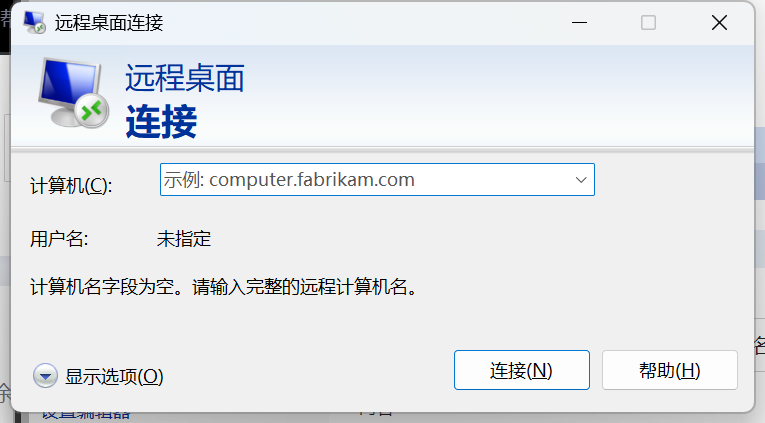Screen dimensions: 765x423
Task: Click the 连接(N) button
Action: coord(522,370)
